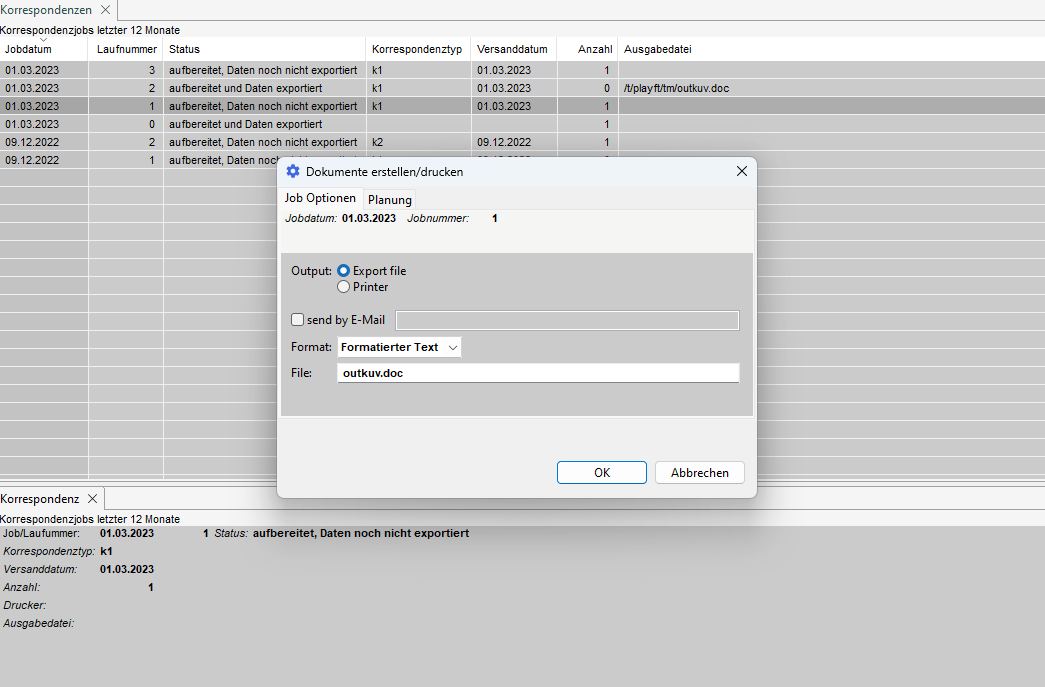The height and width of the screenshot is (687, 1045).
Task: Click the sort arrow above Jobdatum
Action: pos(43,40)
